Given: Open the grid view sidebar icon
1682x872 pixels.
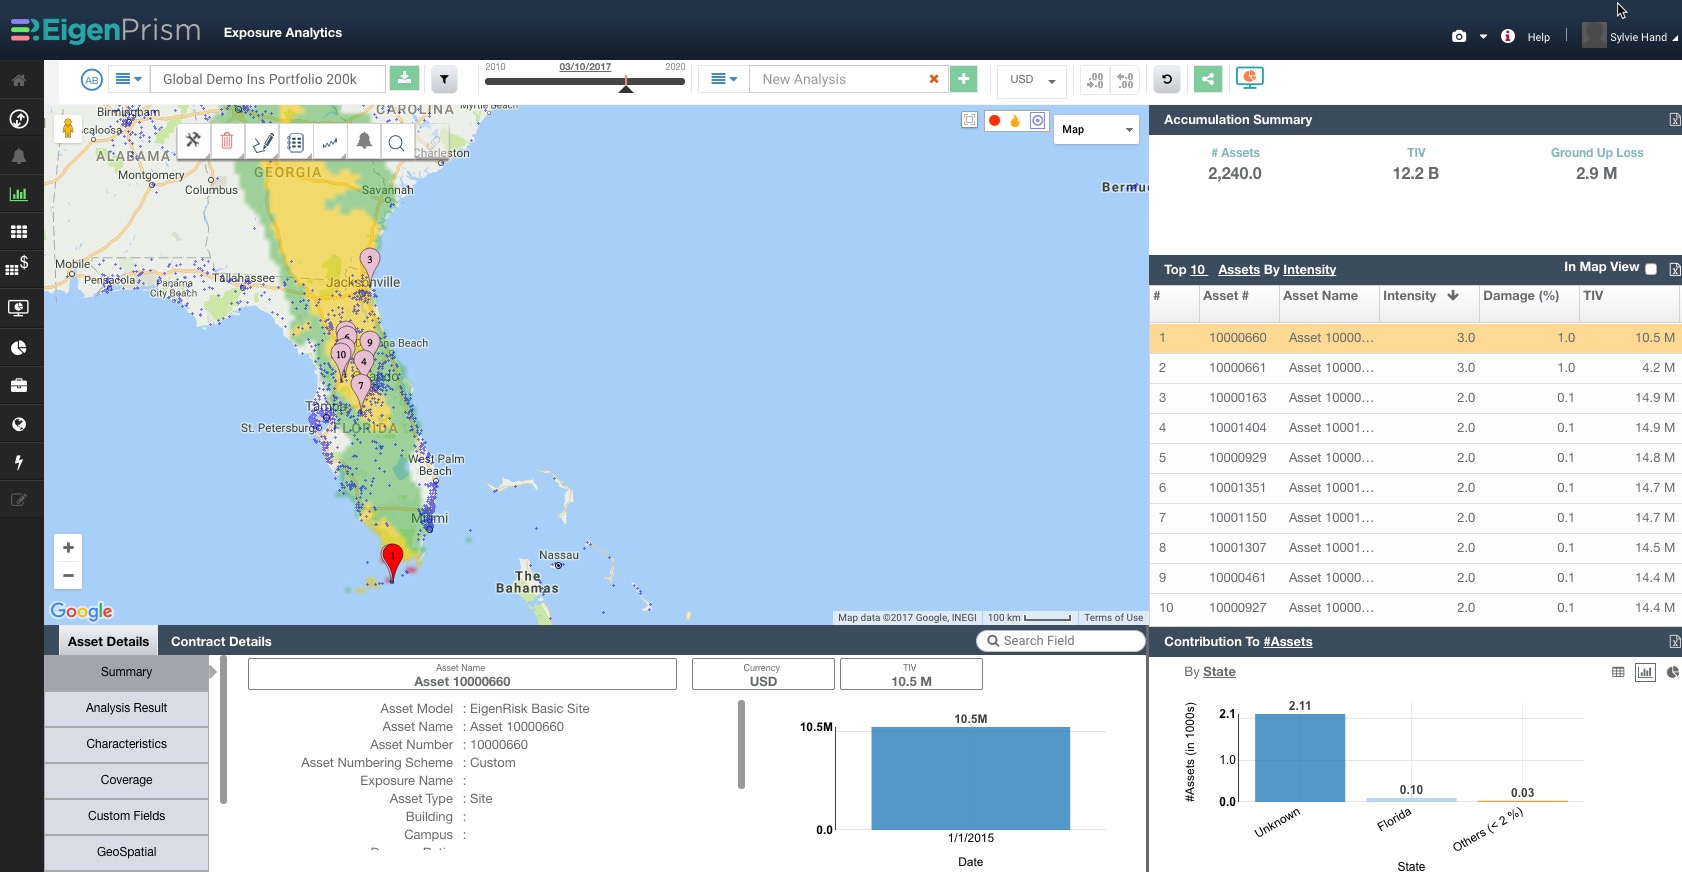Looking at the screenshot, I should pyautogui.click(x=19, y=232).
